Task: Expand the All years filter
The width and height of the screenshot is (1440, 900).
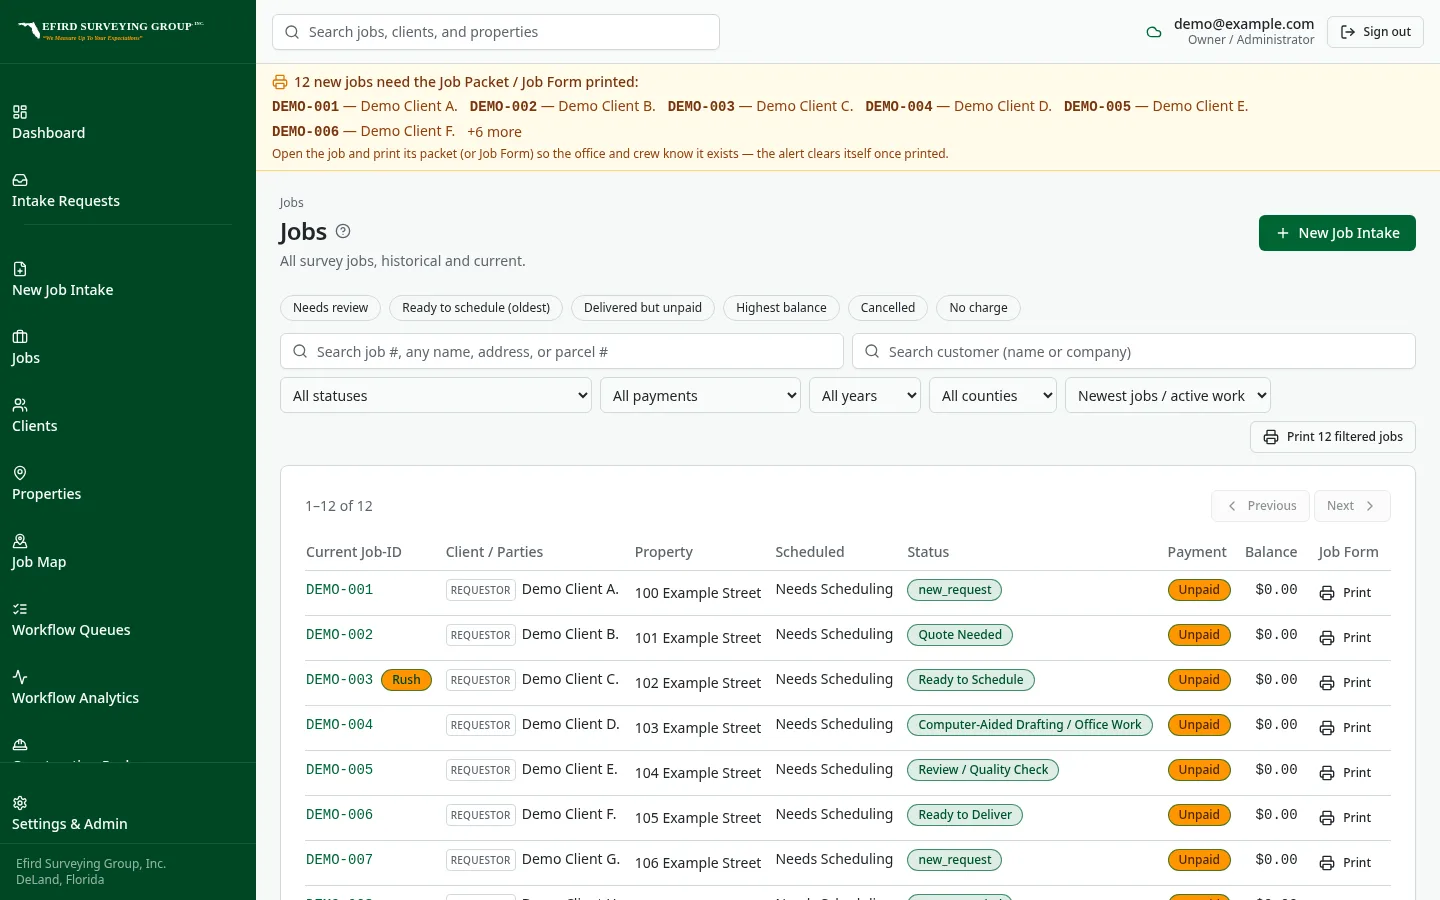Action: (865, 396)
